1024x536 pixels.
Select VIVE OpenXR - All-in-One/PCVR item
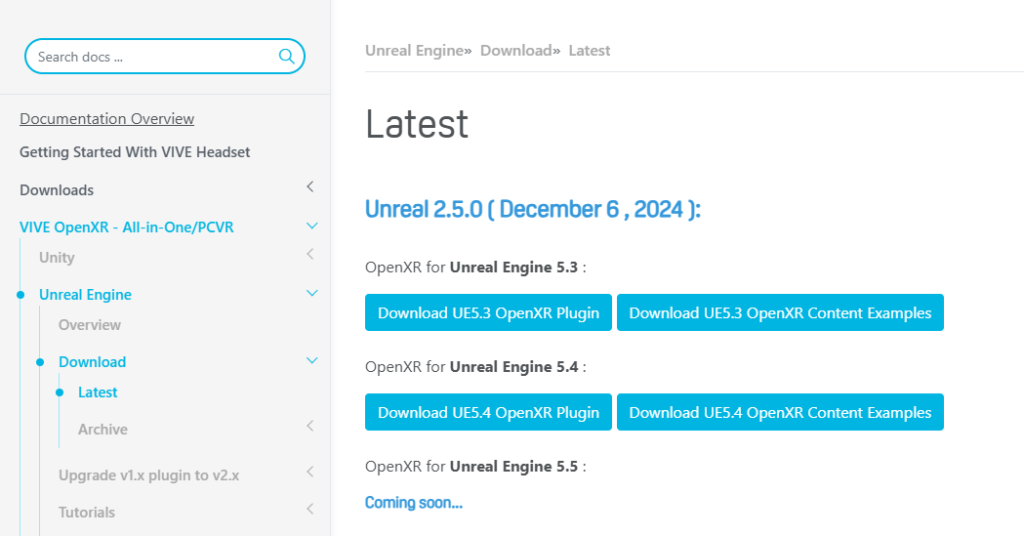(127, 227)
